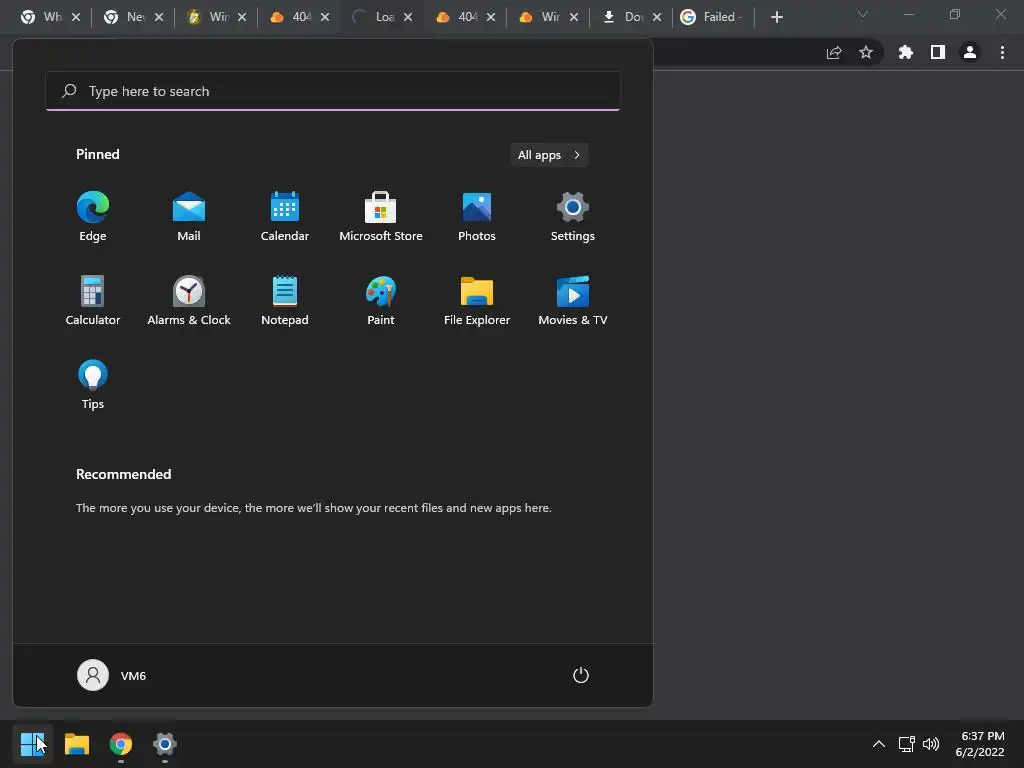Open File Explorer from the taskbar
The image size is (1024, 768).
pos(76,744)
